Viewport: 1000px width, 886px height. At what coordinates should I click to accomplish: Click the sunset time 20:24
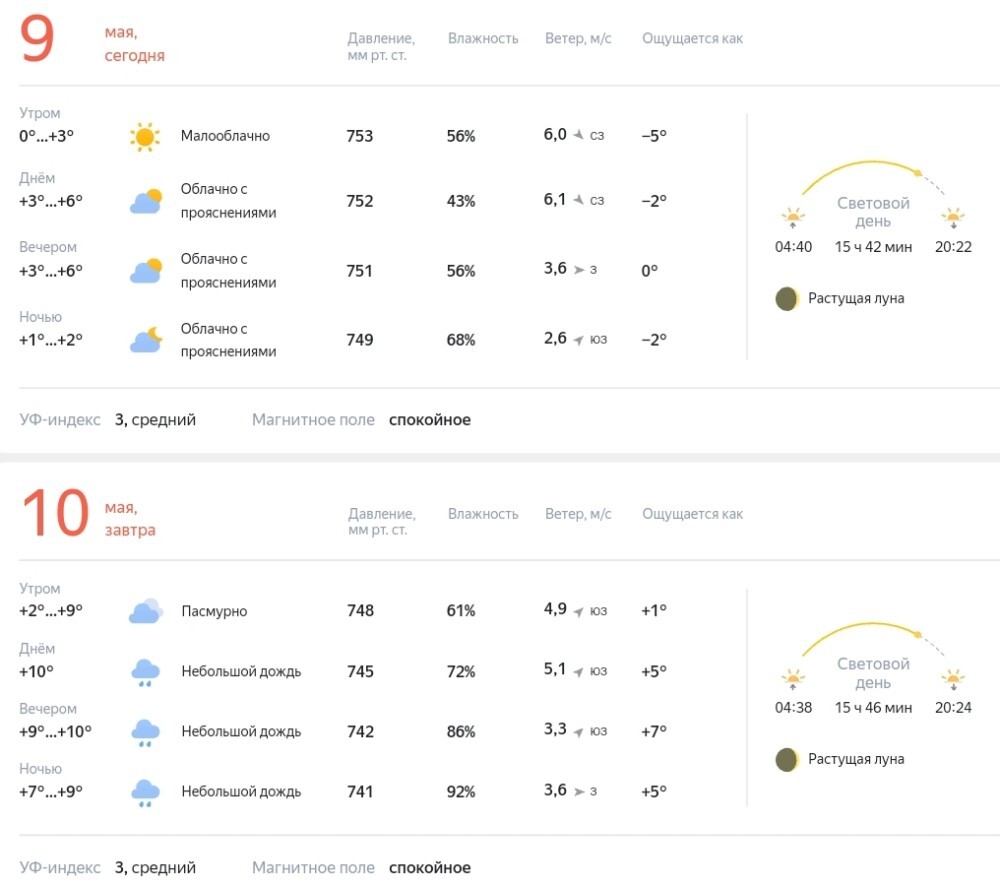coord(953,707)
